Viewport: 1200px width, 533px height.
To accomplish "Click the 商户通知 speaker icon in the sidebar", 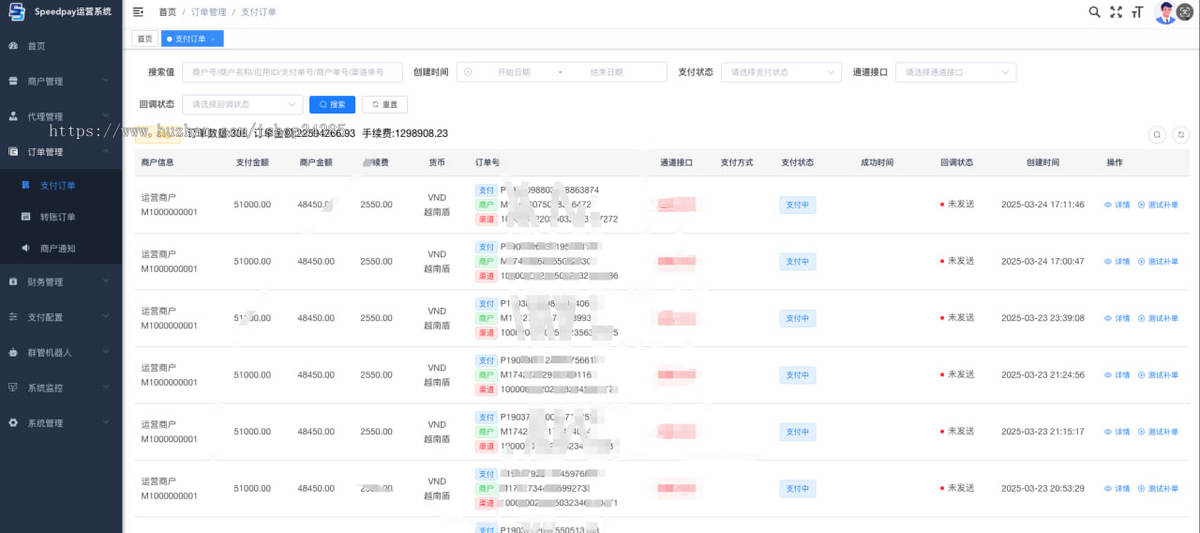I will (26, 247).
